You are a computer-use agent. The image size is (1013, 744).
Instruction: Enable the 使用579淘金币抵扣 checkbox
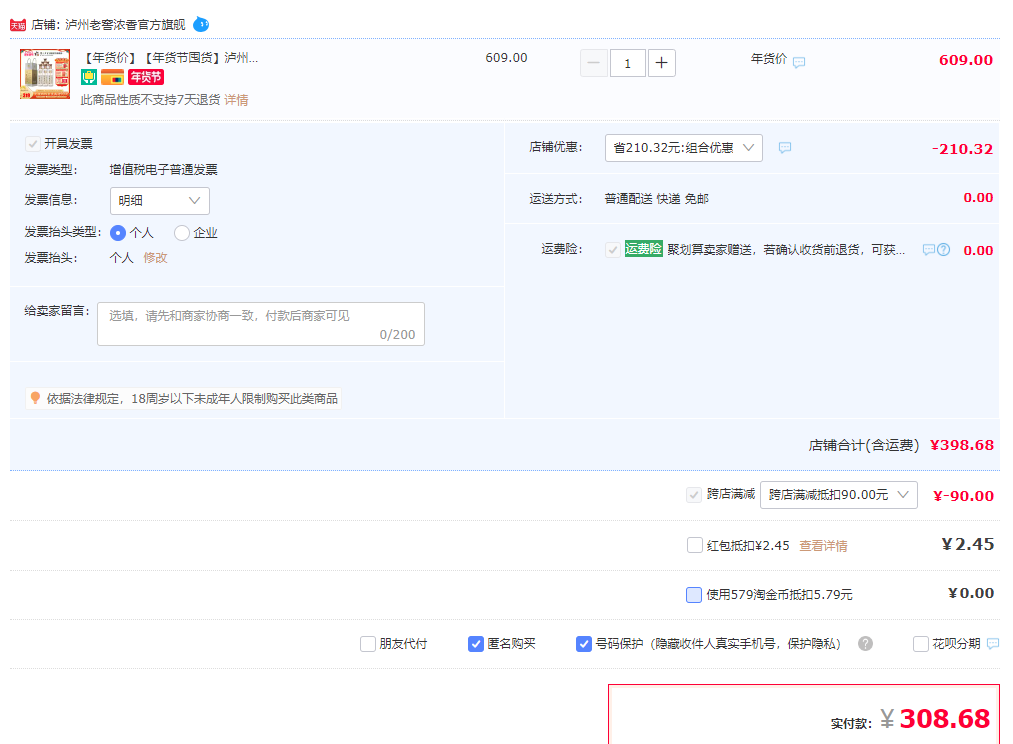pos(694,594)
